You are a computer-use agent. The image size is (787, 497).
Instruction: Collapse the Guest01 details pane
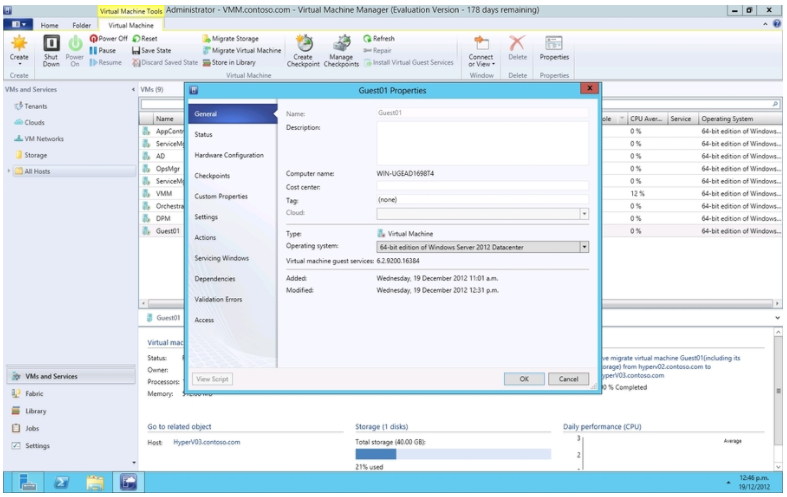(777, 318)
